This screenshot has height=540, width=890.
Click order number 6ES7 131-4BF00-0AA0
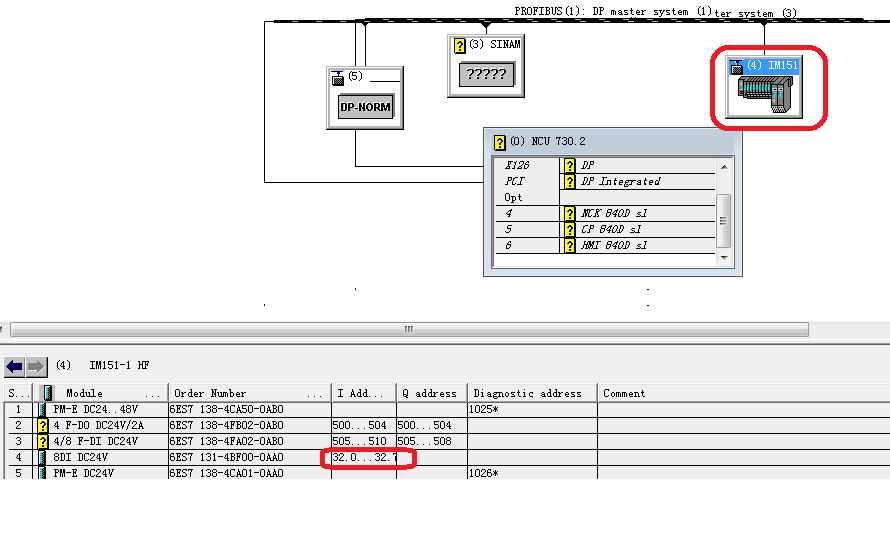coord(226,457)
